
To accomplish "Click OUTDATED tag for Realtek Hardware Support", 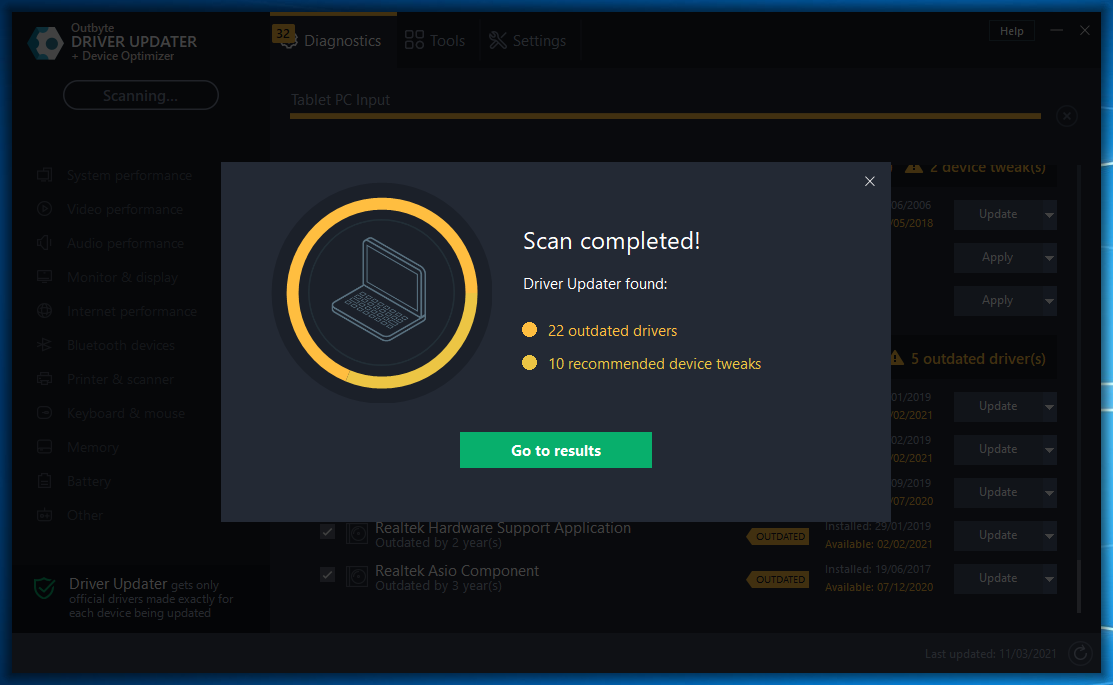I will 778,537.
